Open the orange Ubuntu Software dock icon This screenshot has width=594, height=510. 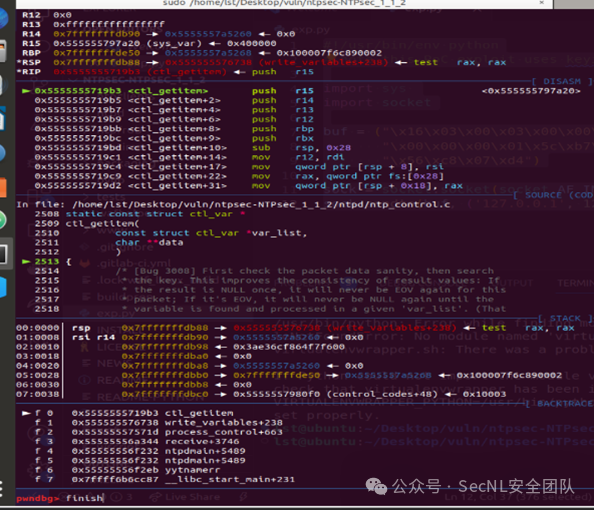(x=3, y=187)
